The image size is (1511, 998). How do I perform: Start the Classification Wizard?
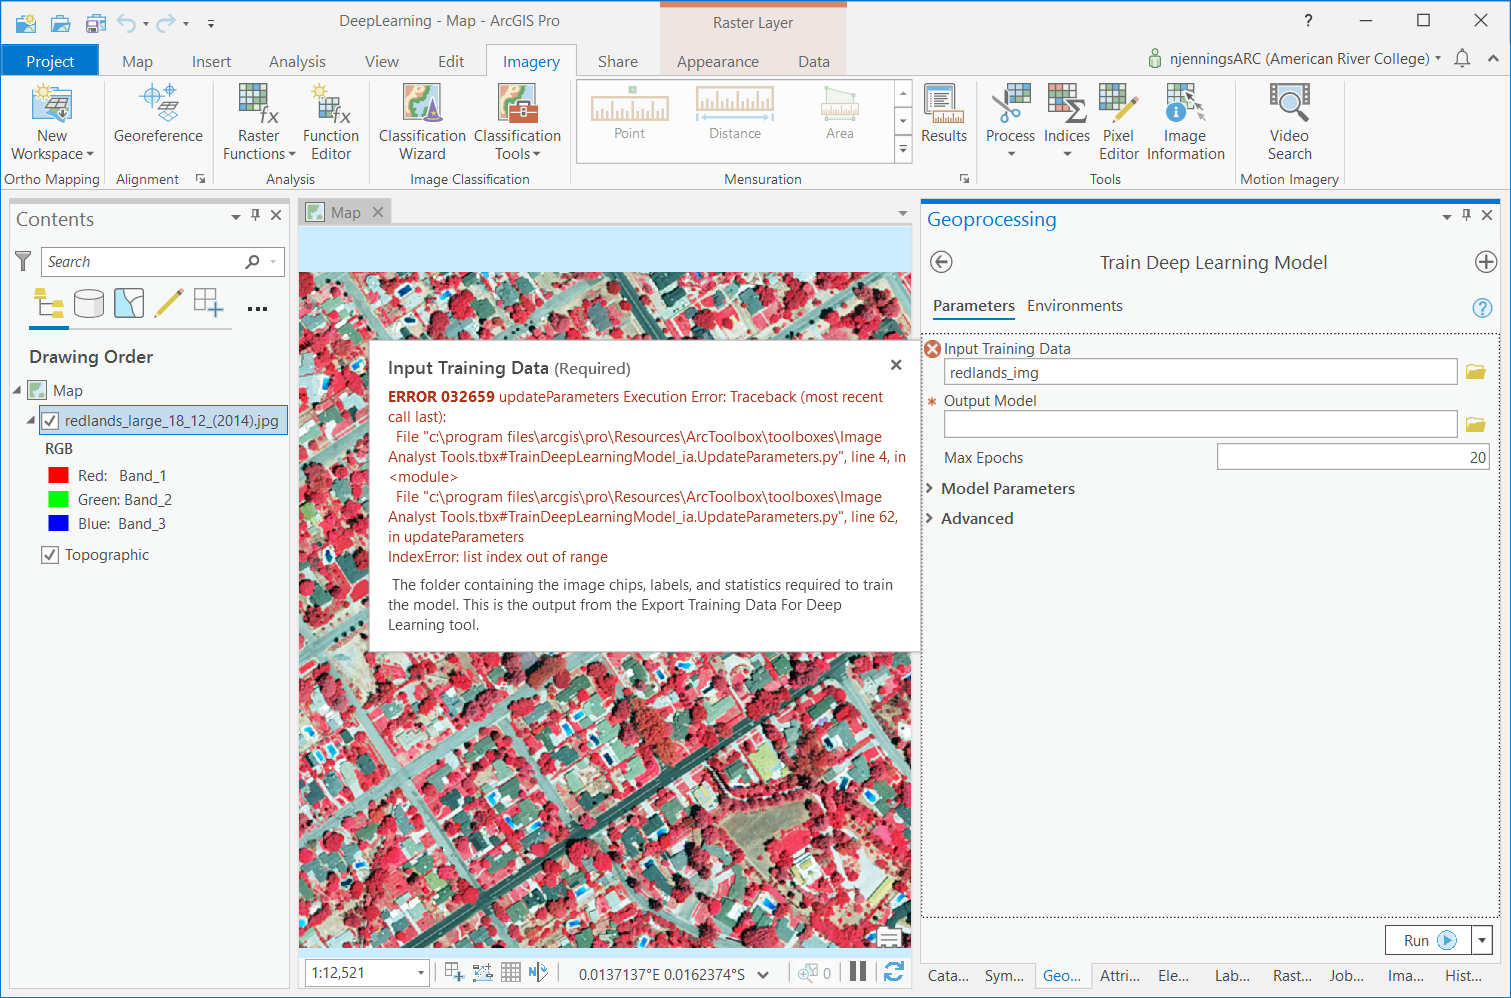pos(422,122)
